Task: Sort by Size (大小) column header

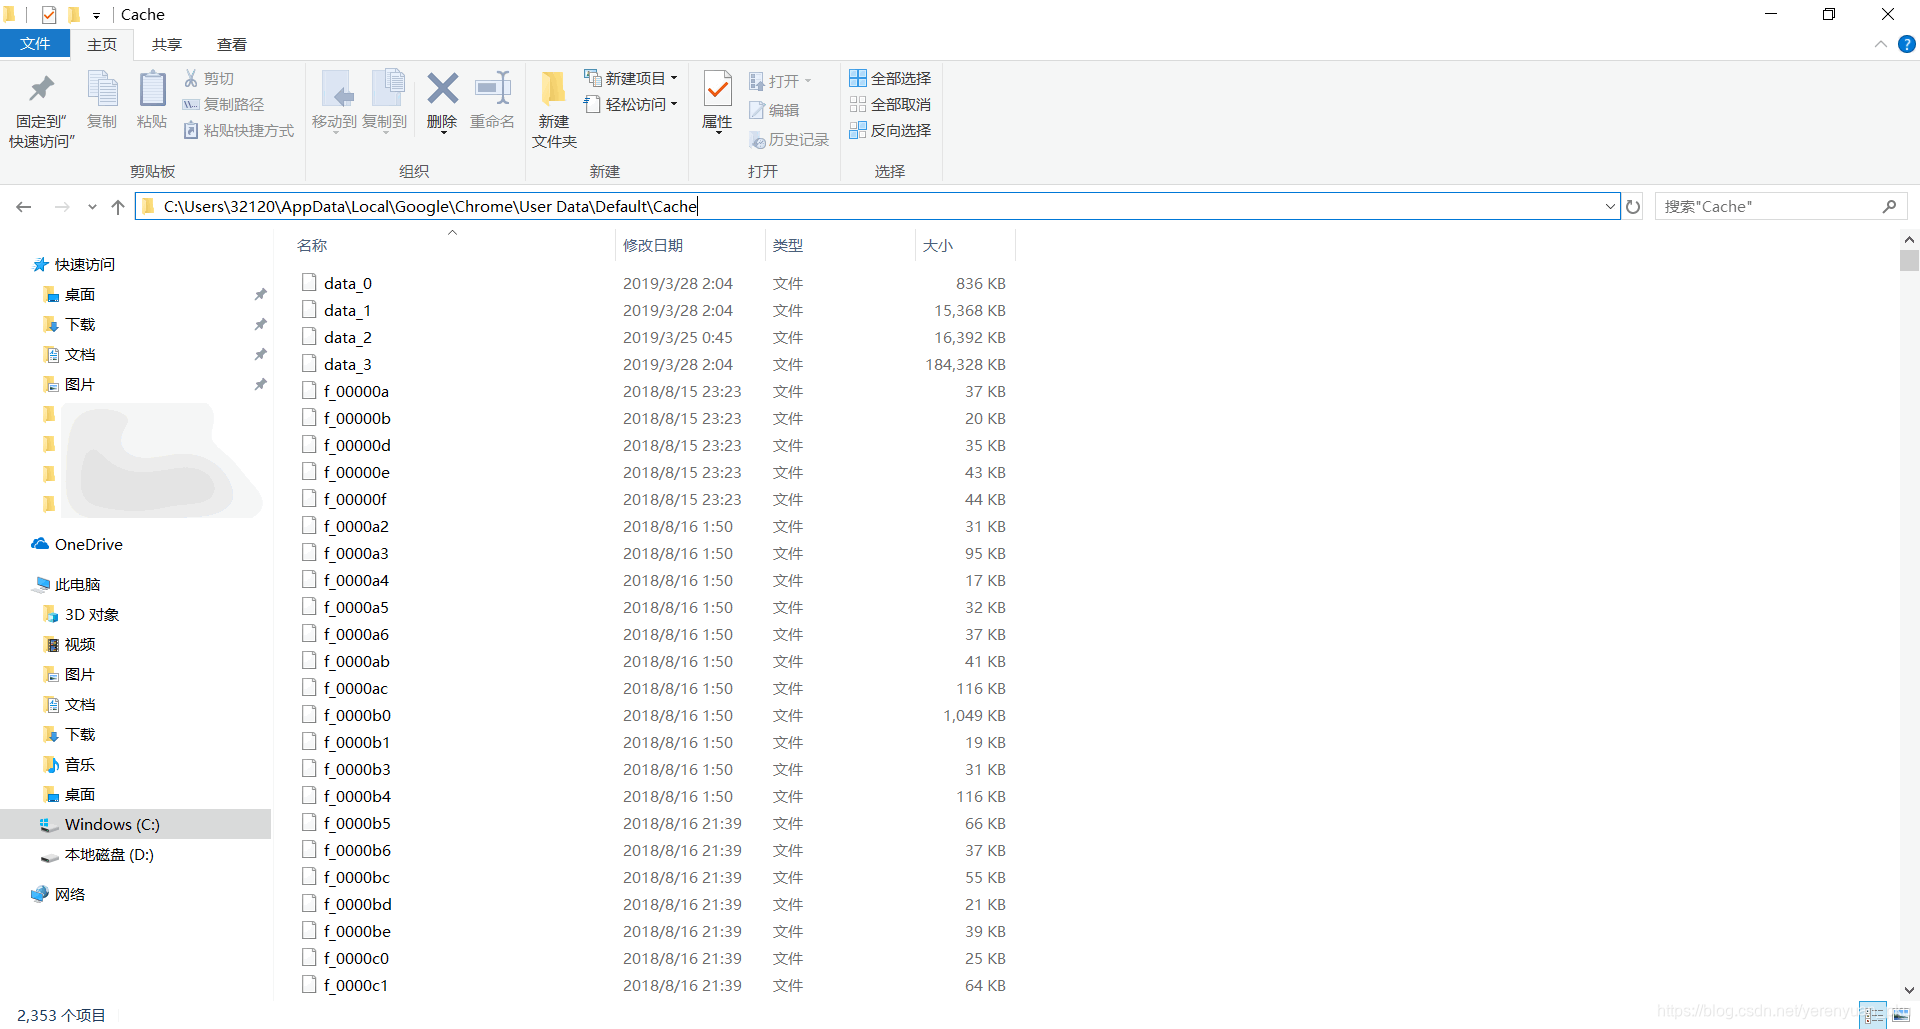Action: click(x=938, y=245)
